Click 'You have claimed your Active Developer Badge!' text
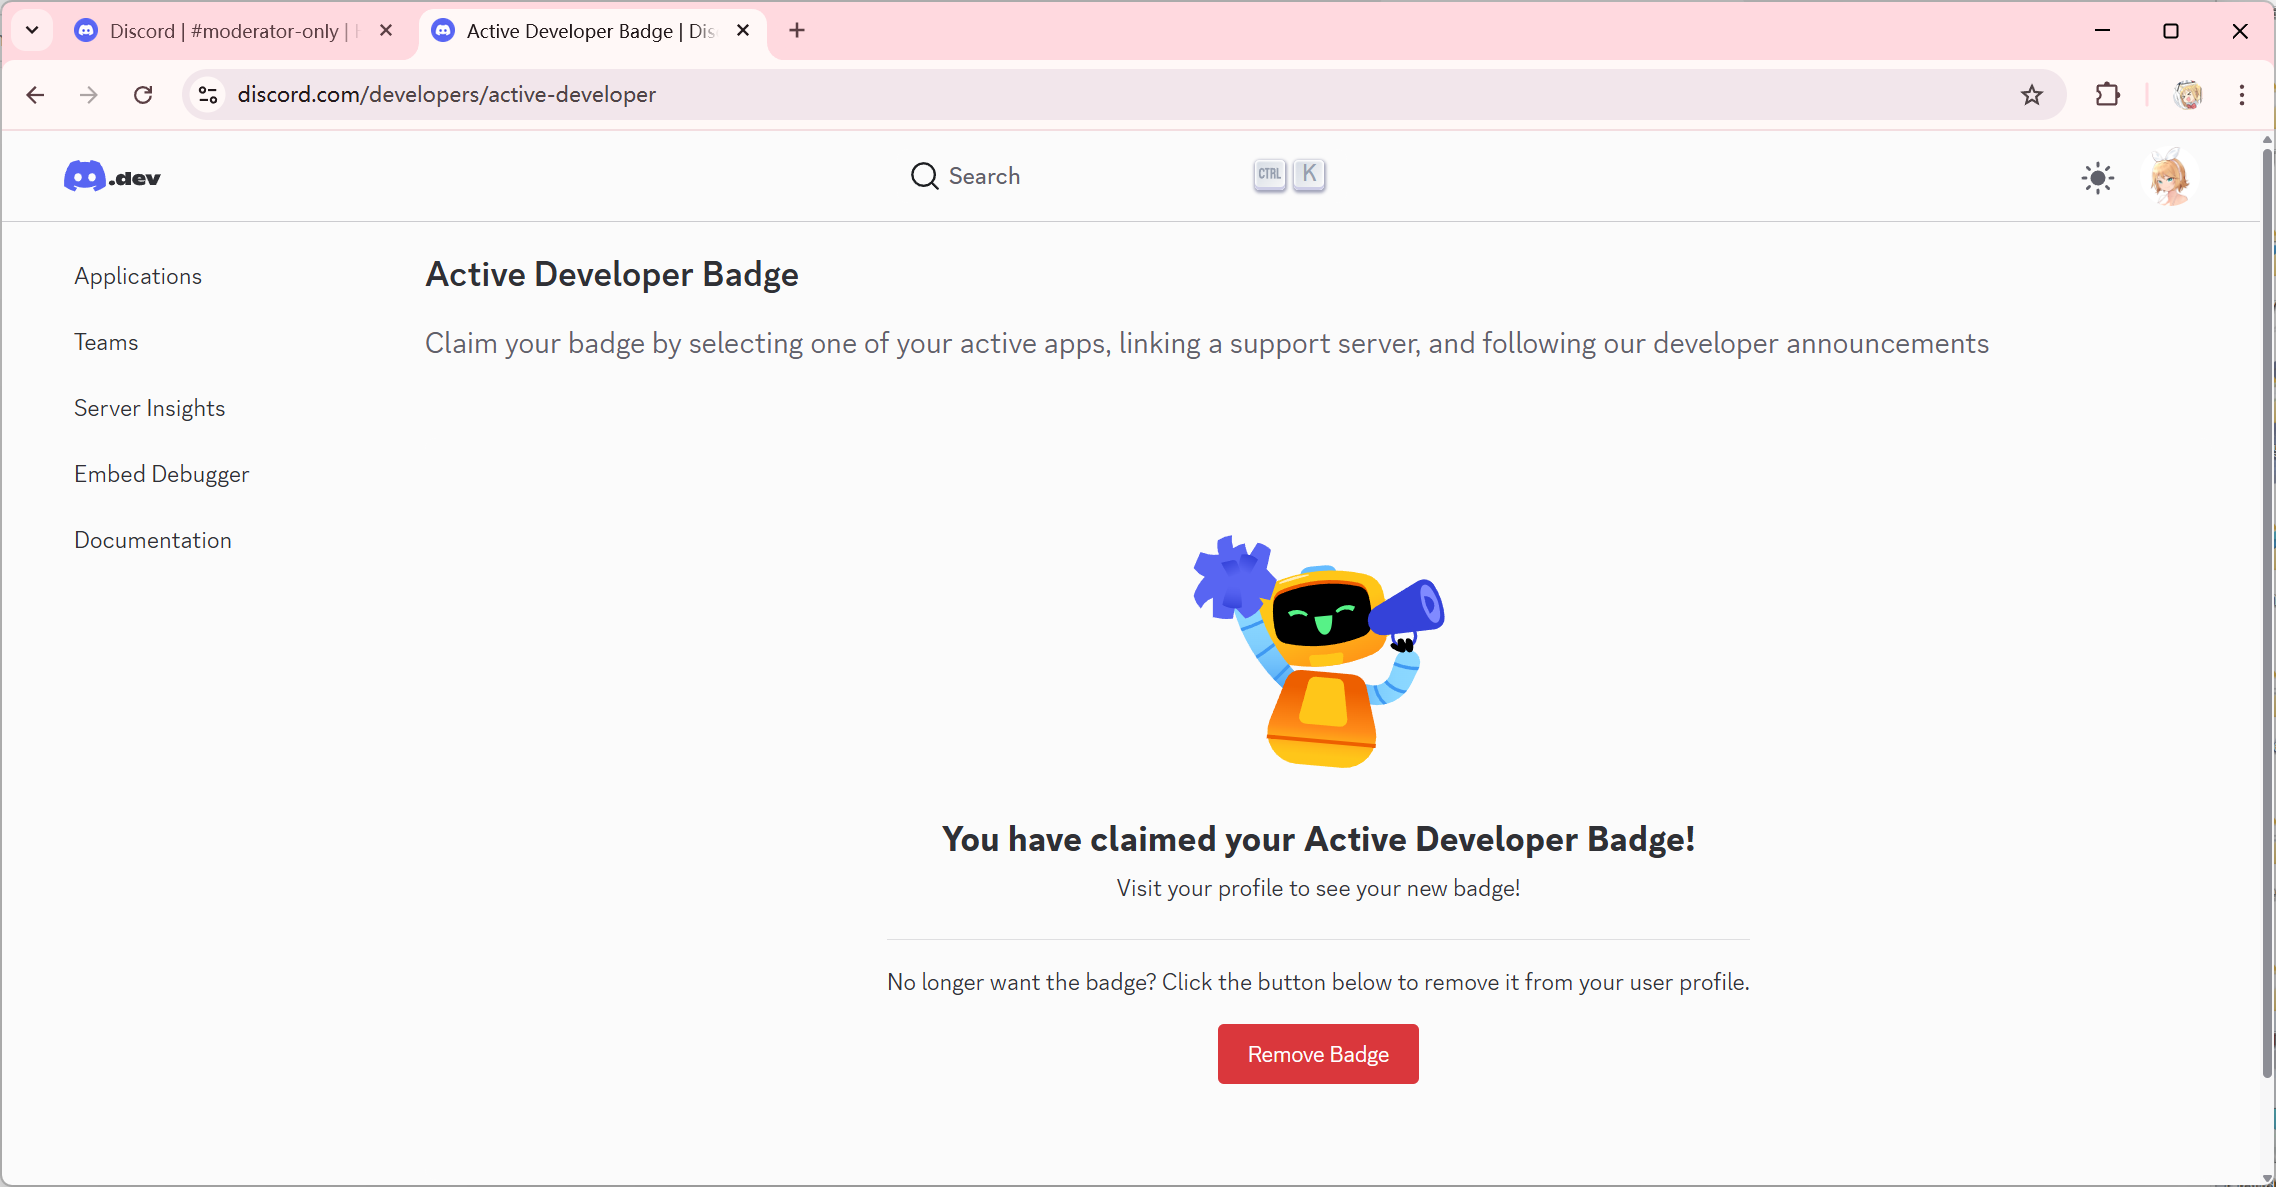The height and width of the screenshot is (1187, 2276). point(1318,839)
